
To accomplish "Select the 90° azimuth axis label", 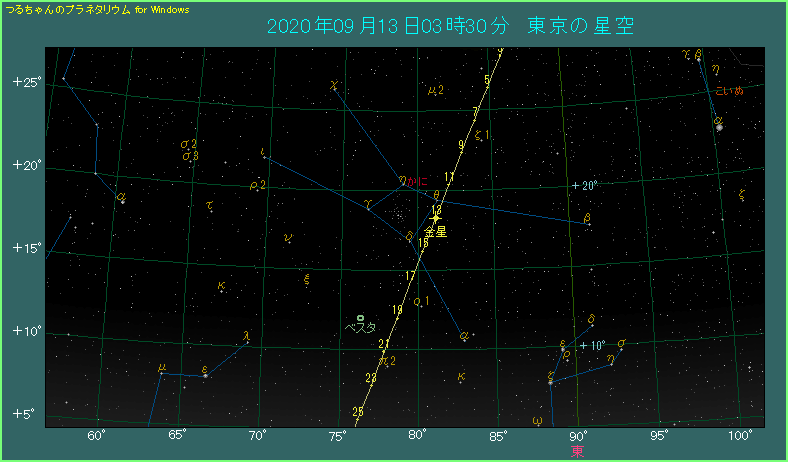I will [x=578, y=435].
